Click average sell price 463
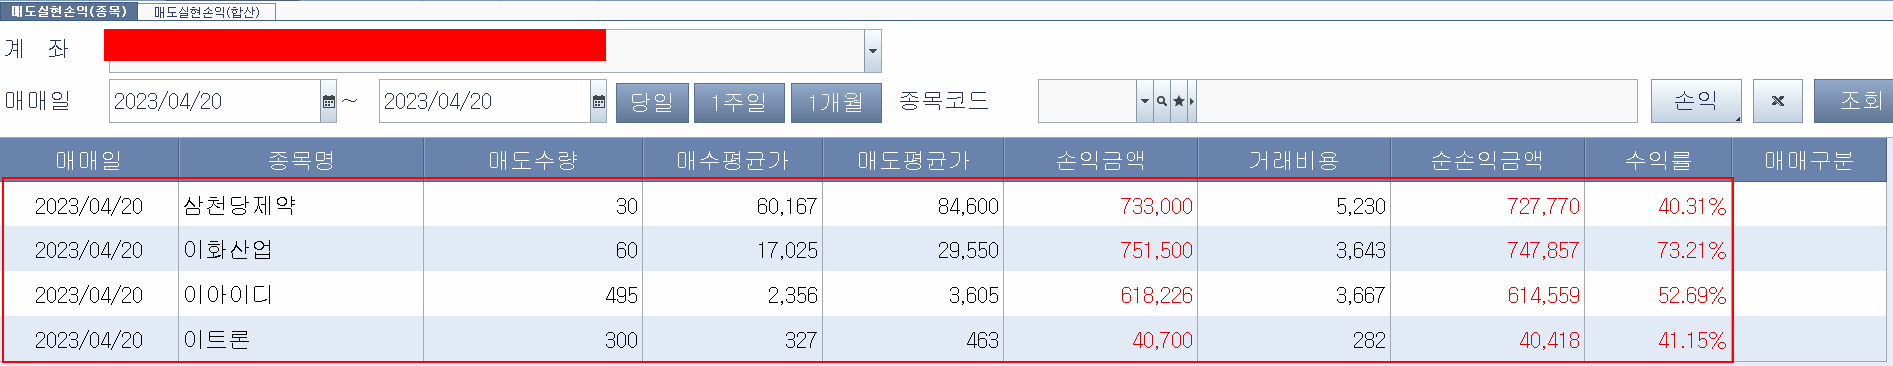Viewport: 1893px width, 366px height. (x=982, y=341)
